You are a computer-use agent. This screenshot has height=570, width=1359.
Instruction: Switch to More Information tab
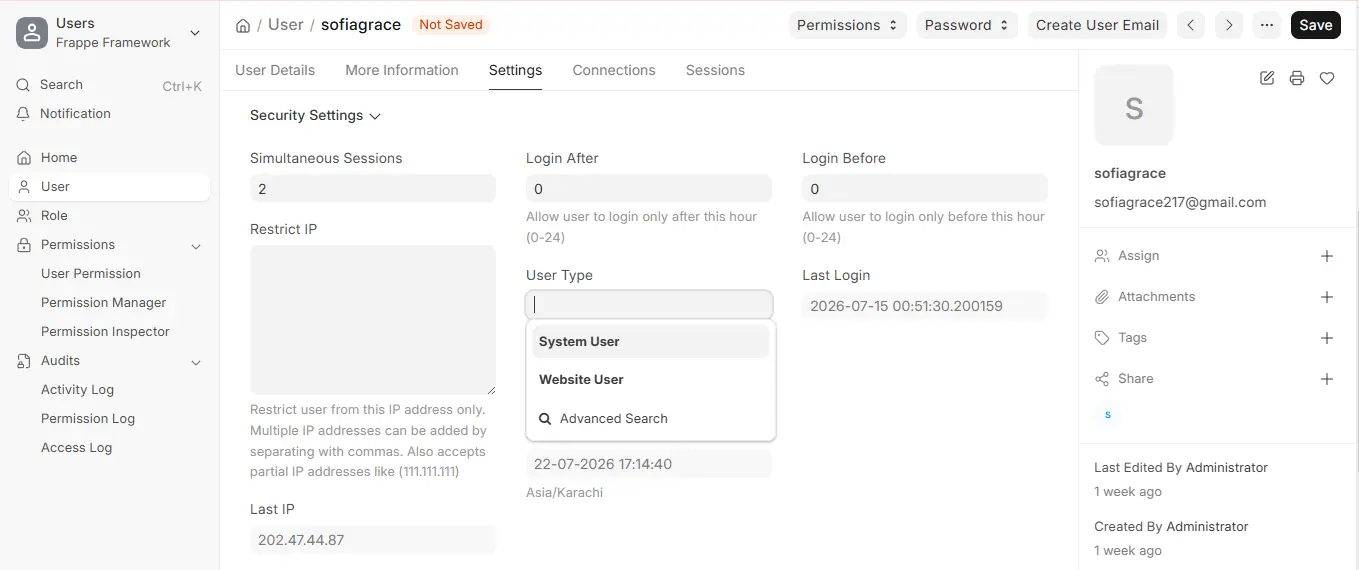click(x=402, y=70)
